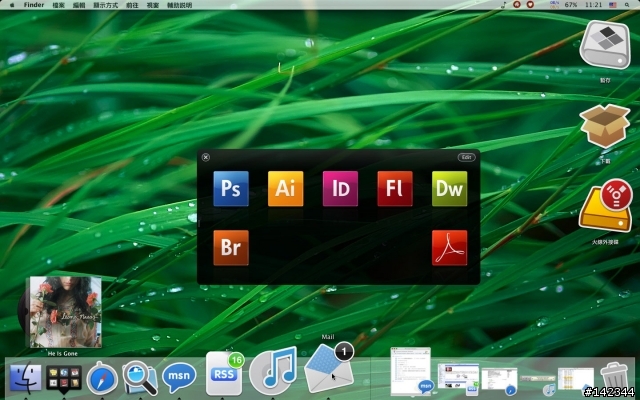Open the Trash in the Dock
The image size is (640, 400).
pos(615,378)
